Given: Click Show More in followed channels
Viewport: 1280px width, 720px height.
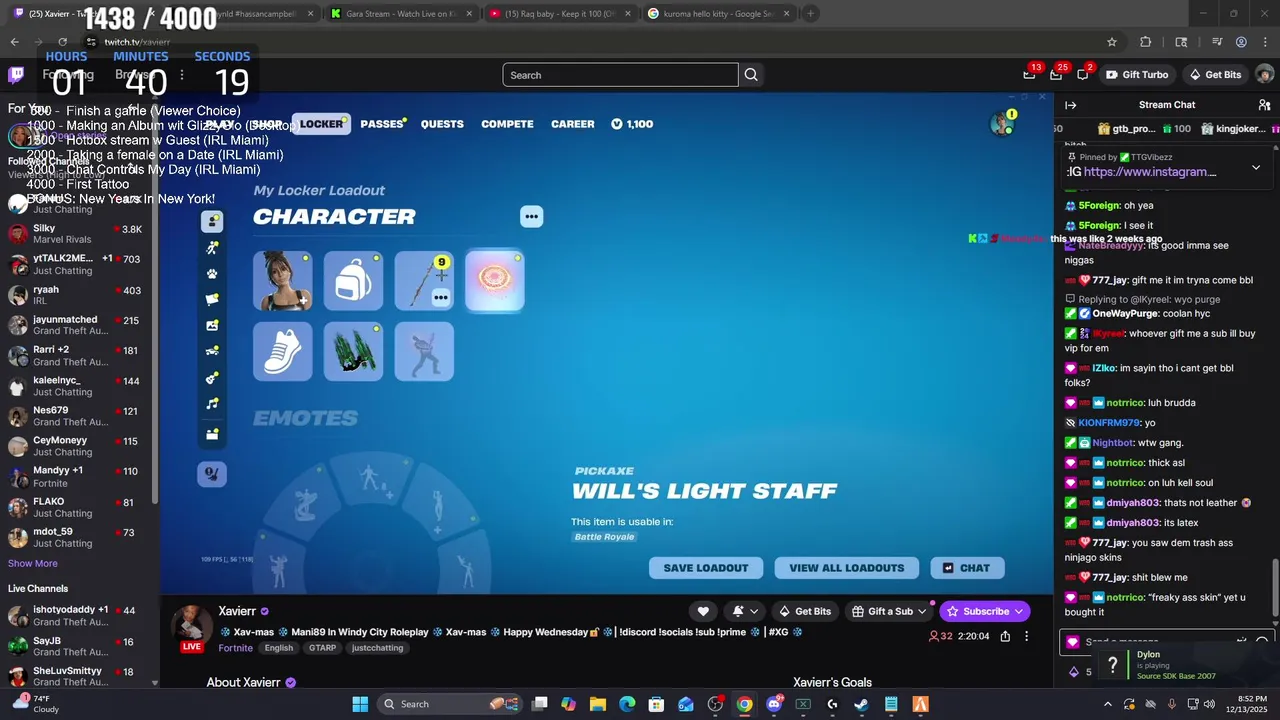Looking at the screenshot, I should click(32, 563).
